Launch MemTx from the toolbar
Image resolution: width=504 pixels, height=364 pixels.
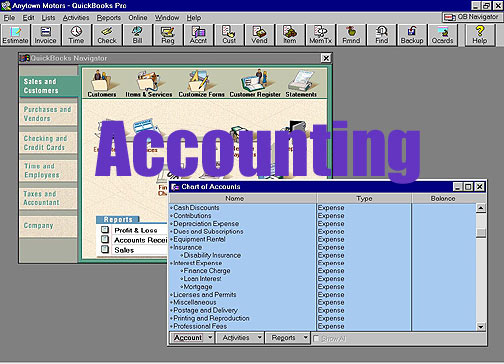click(x=320, y=35)
